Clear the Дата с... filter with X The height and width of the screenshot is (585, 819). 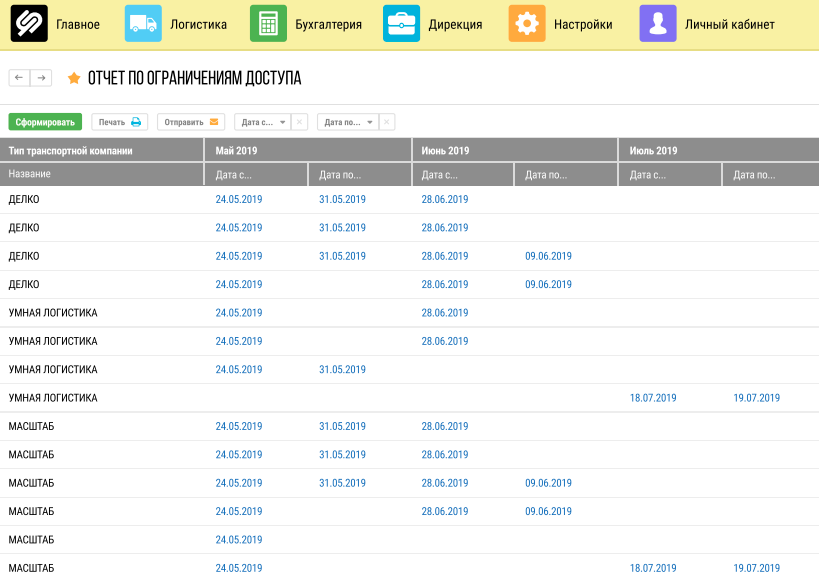click(299, 122)
